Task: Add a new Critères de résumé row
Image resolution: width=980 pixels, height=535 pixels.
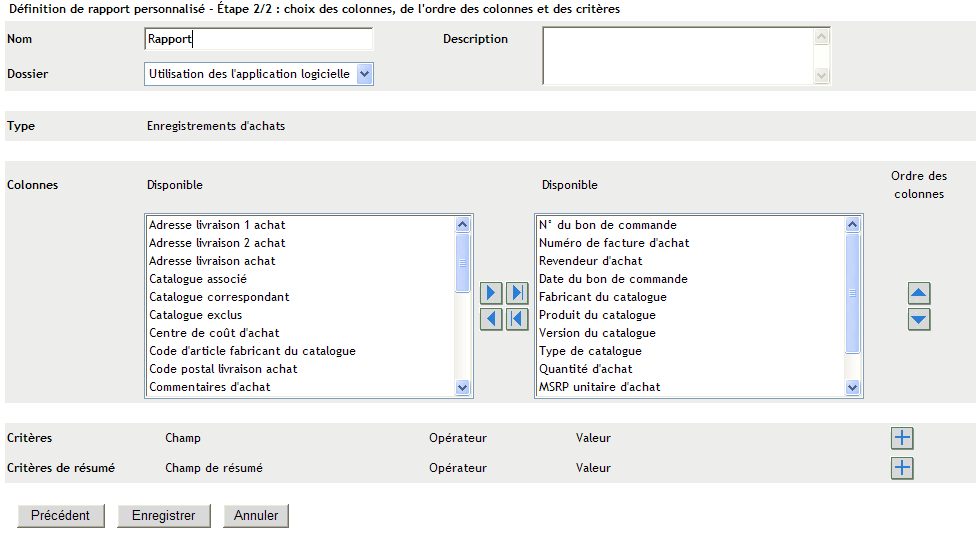Action: (x=902, y=468)
